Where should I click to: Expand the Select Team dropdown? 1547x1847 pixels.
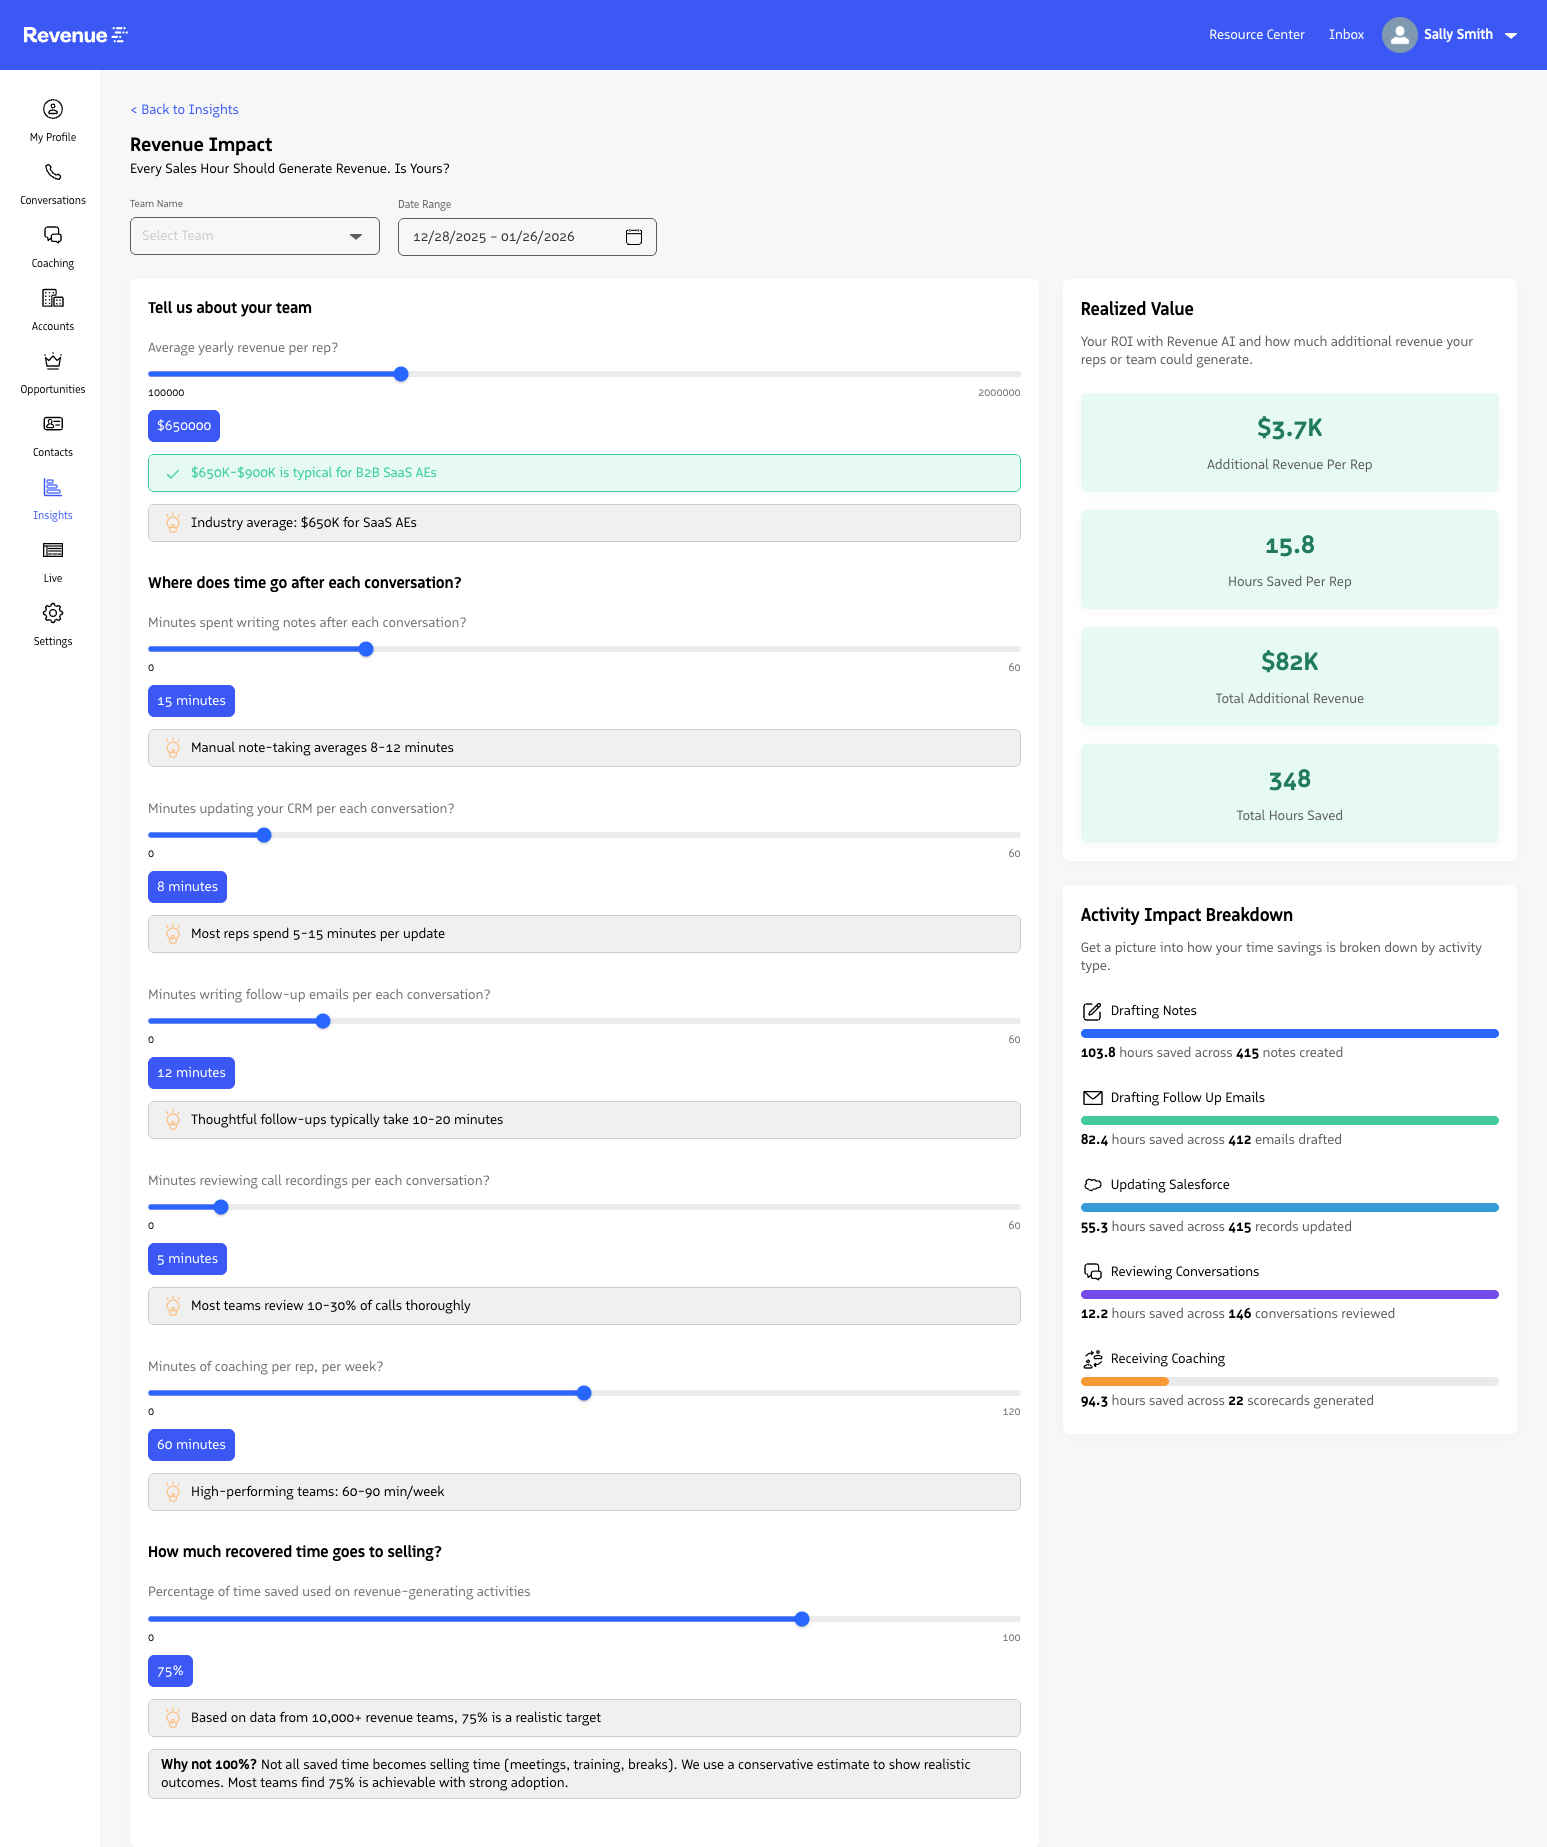point(255,236)
